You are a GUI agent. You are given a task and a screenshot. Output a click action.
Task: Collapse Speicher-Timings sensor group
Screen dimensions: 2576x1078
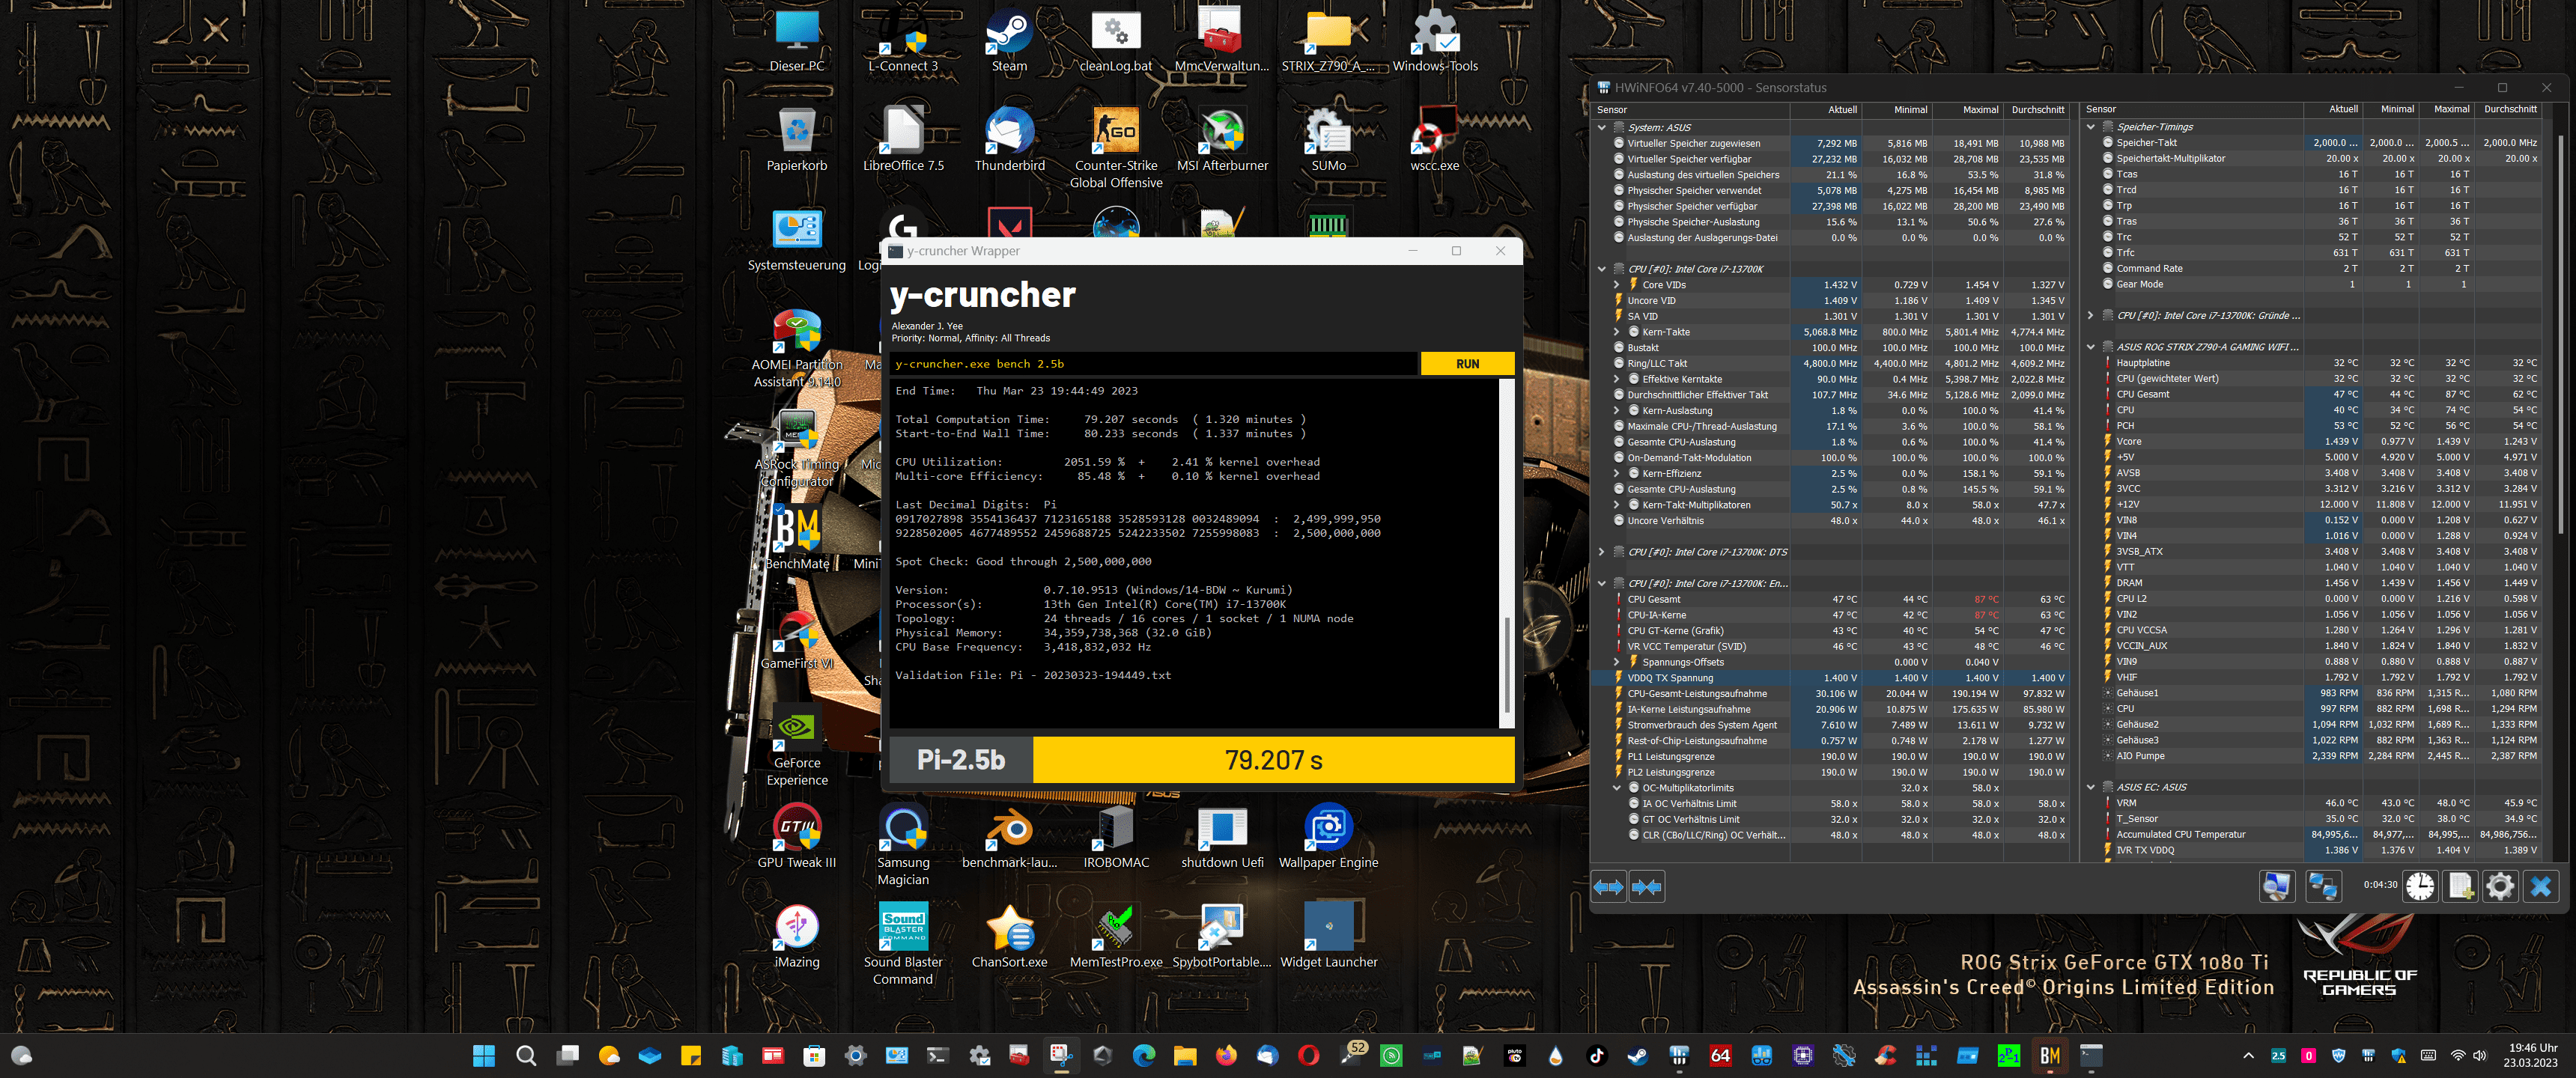(2091, 127)
